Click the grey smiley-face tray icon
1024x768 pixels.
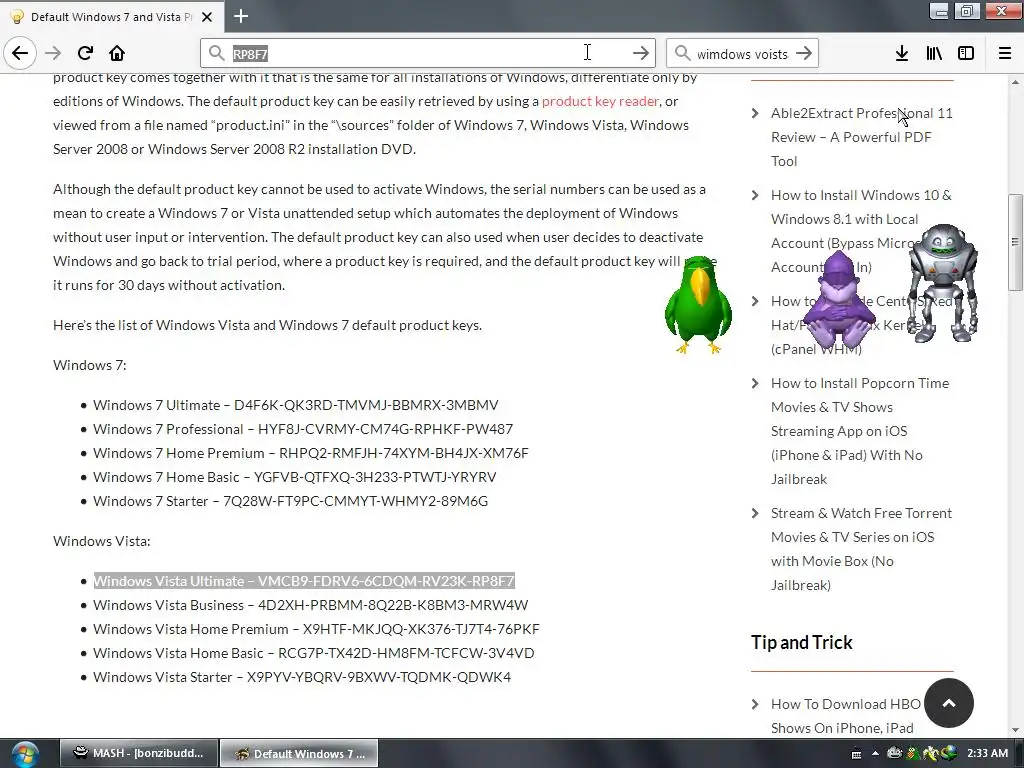click(895, 753)
